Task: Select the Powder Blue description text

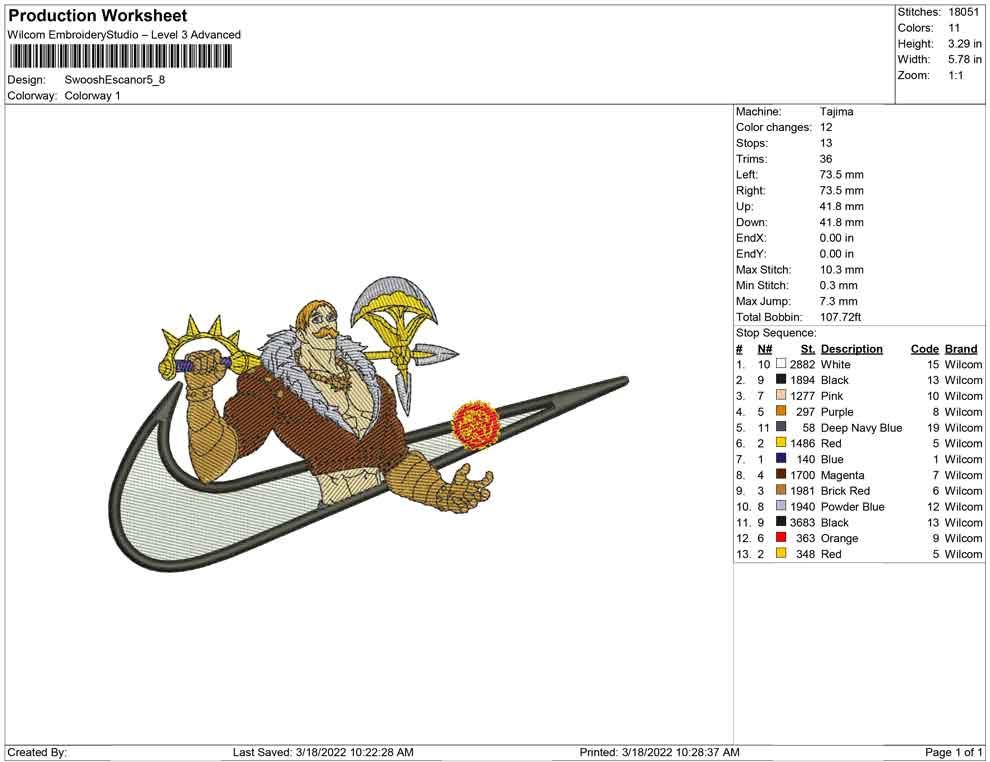Action: (852, 506)
